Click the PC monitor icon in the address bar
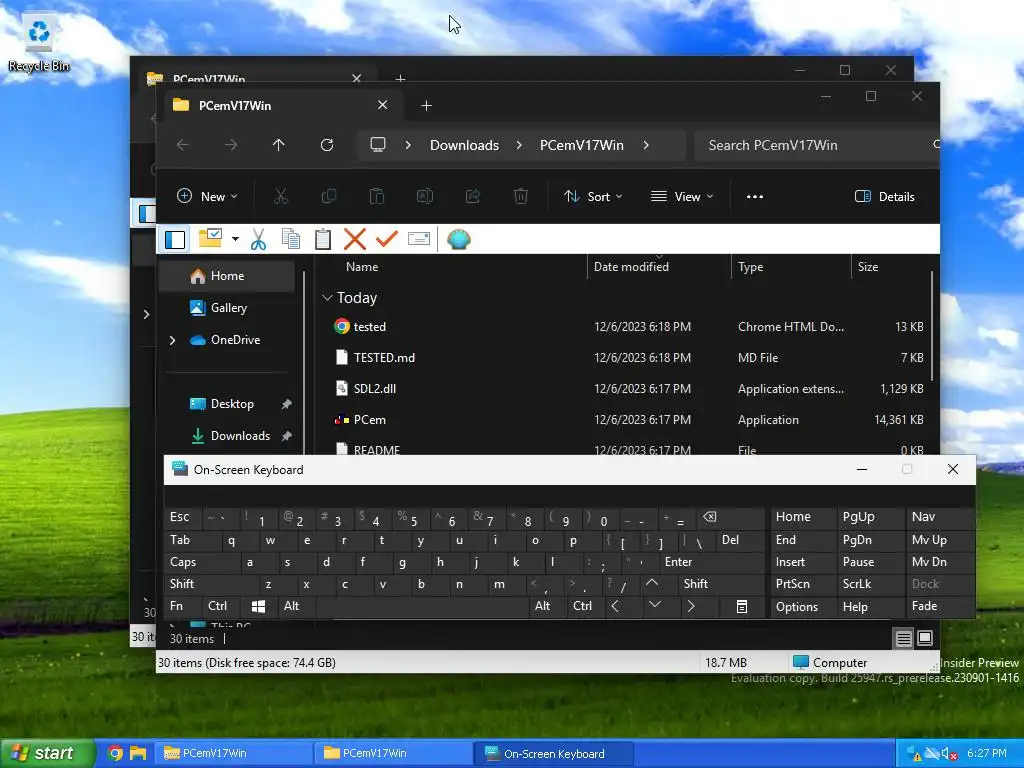The height and width of the screenshot is (768, 1024). click(x=378, y=145)
